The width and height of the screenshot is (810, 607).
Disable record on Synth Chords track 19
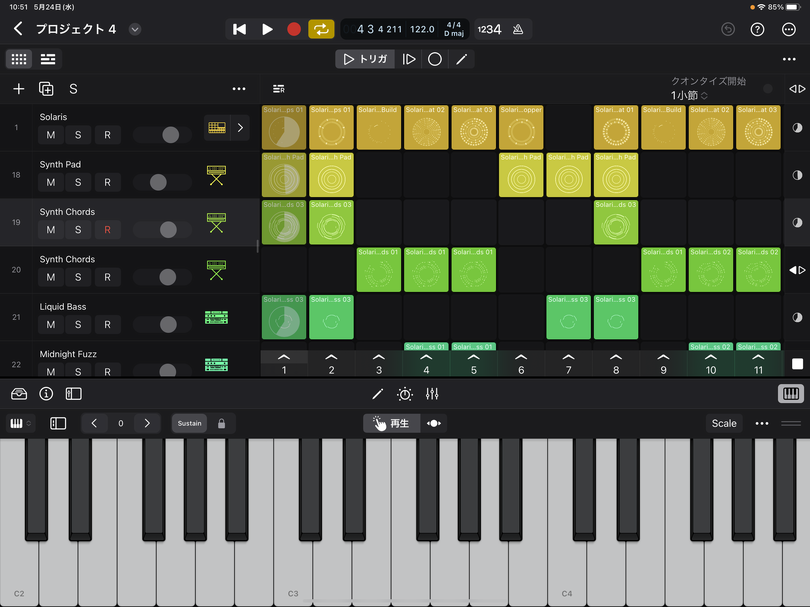(x=107, y=230)
